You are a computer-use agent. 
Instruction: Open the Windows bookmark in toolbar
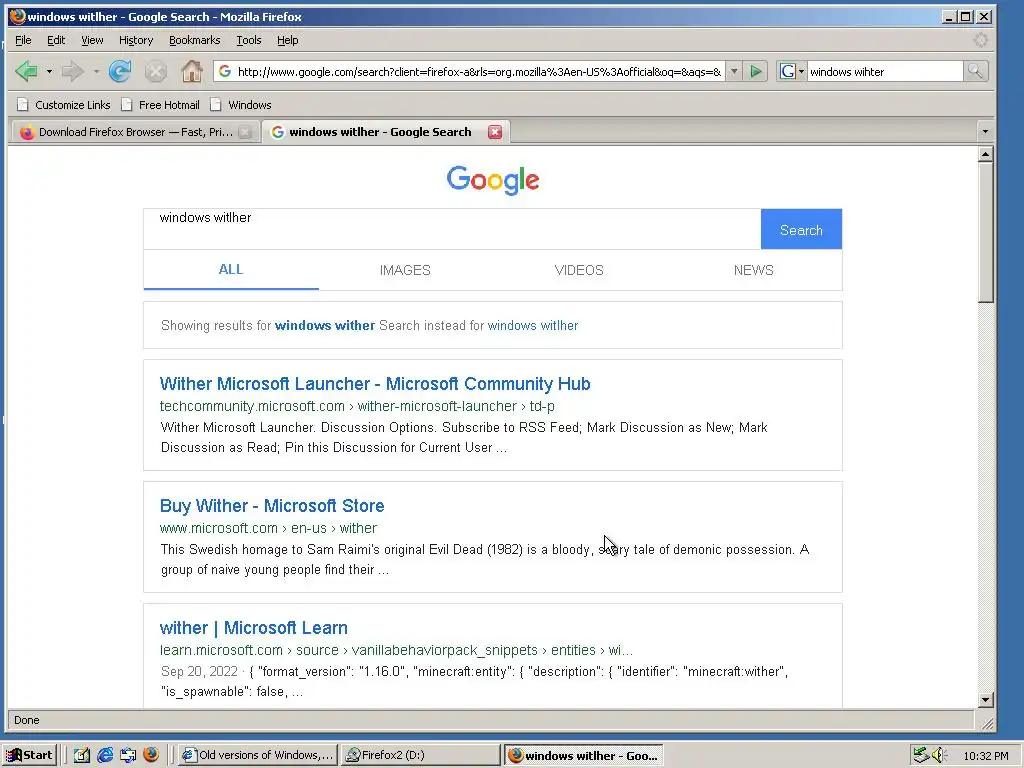pos(241,104)
